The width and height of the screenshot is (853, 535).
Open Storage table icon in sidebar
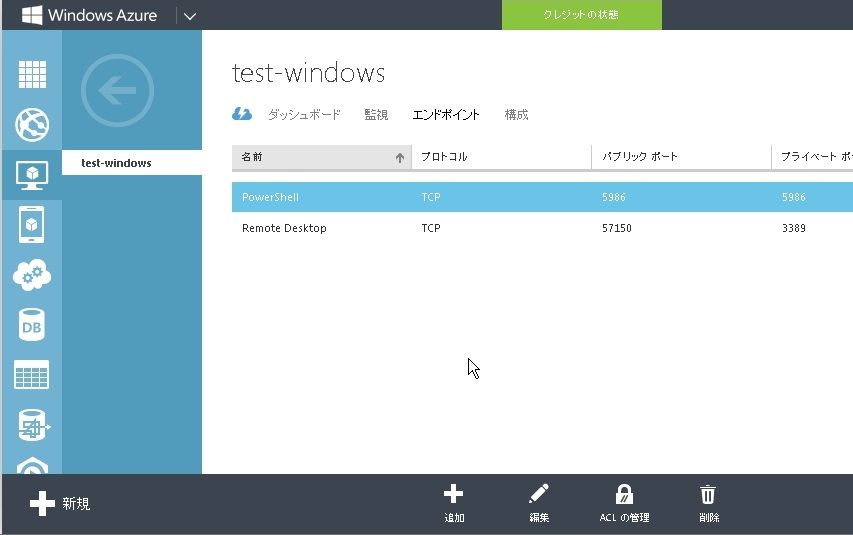click(x=32, y=375)
